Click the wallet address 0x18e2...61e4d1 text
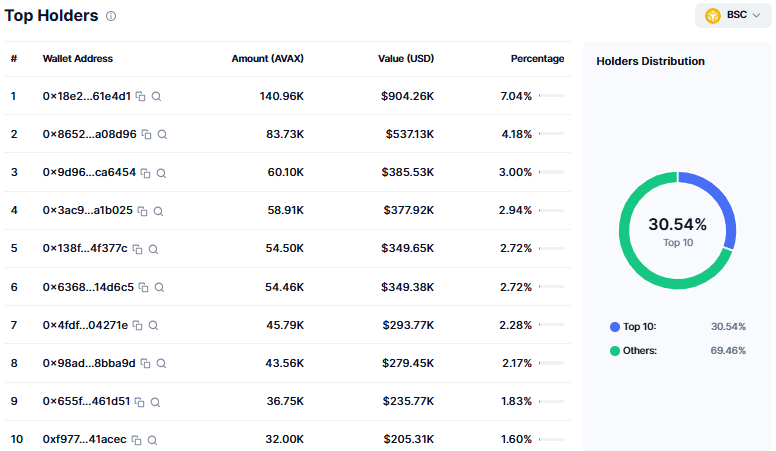Screen dimensions: 776x451 pos(87,96)
